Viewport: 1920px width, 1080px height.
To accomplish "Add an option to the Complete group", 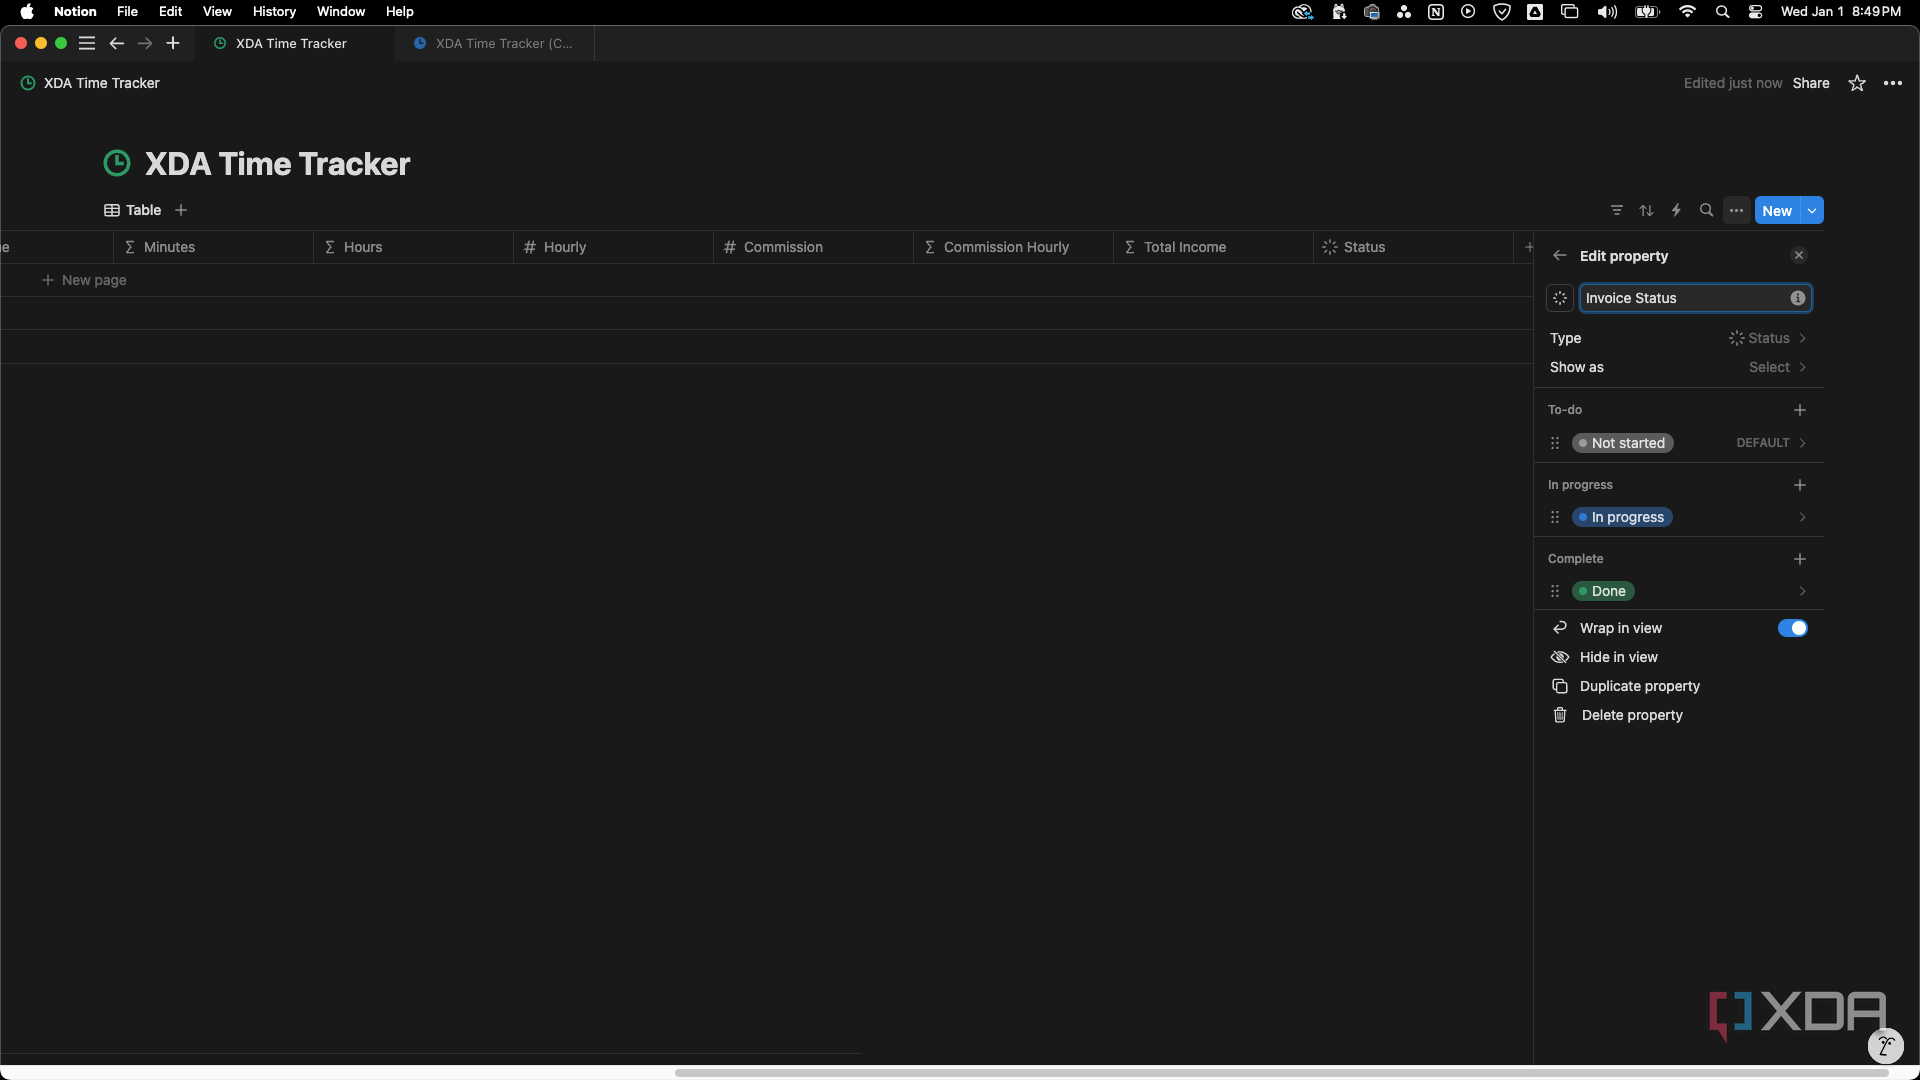I will click(1800, 559).
